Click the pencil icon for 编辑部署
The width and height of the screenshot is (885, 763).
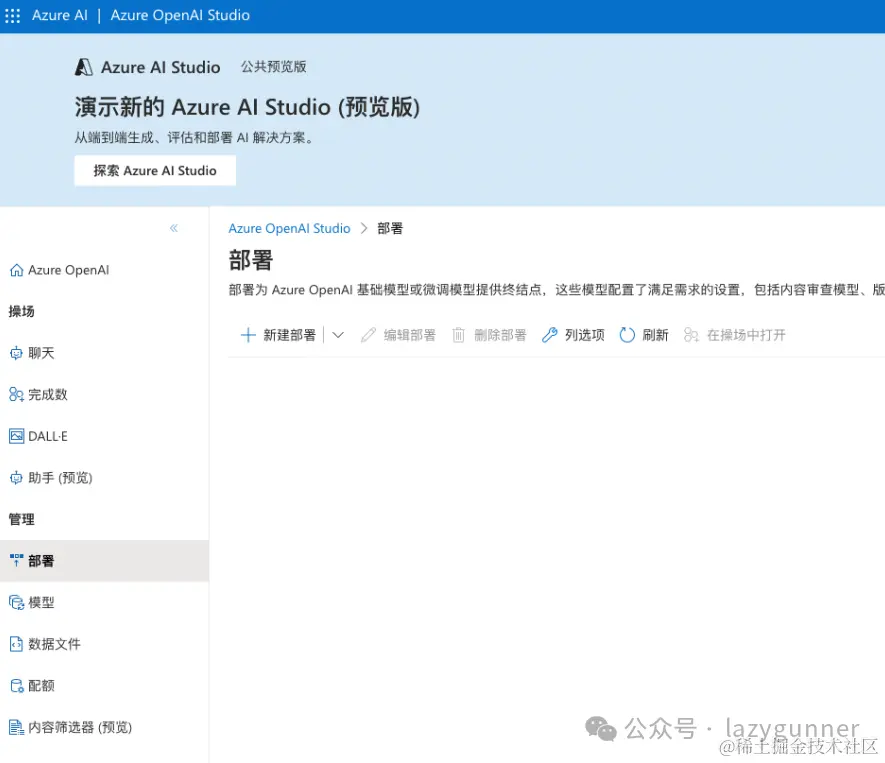pyautogui.click(x=368, y=335)
